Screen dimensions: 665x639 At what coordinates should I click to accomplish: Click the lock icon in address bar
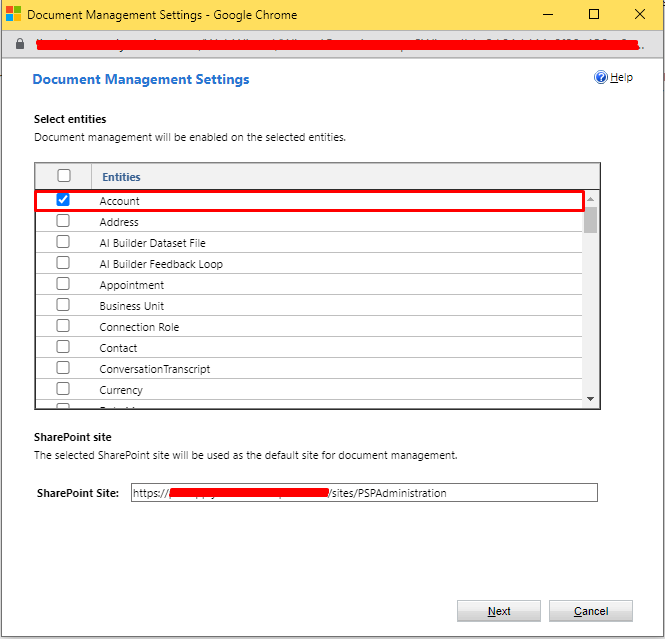[x=19, y=44]
